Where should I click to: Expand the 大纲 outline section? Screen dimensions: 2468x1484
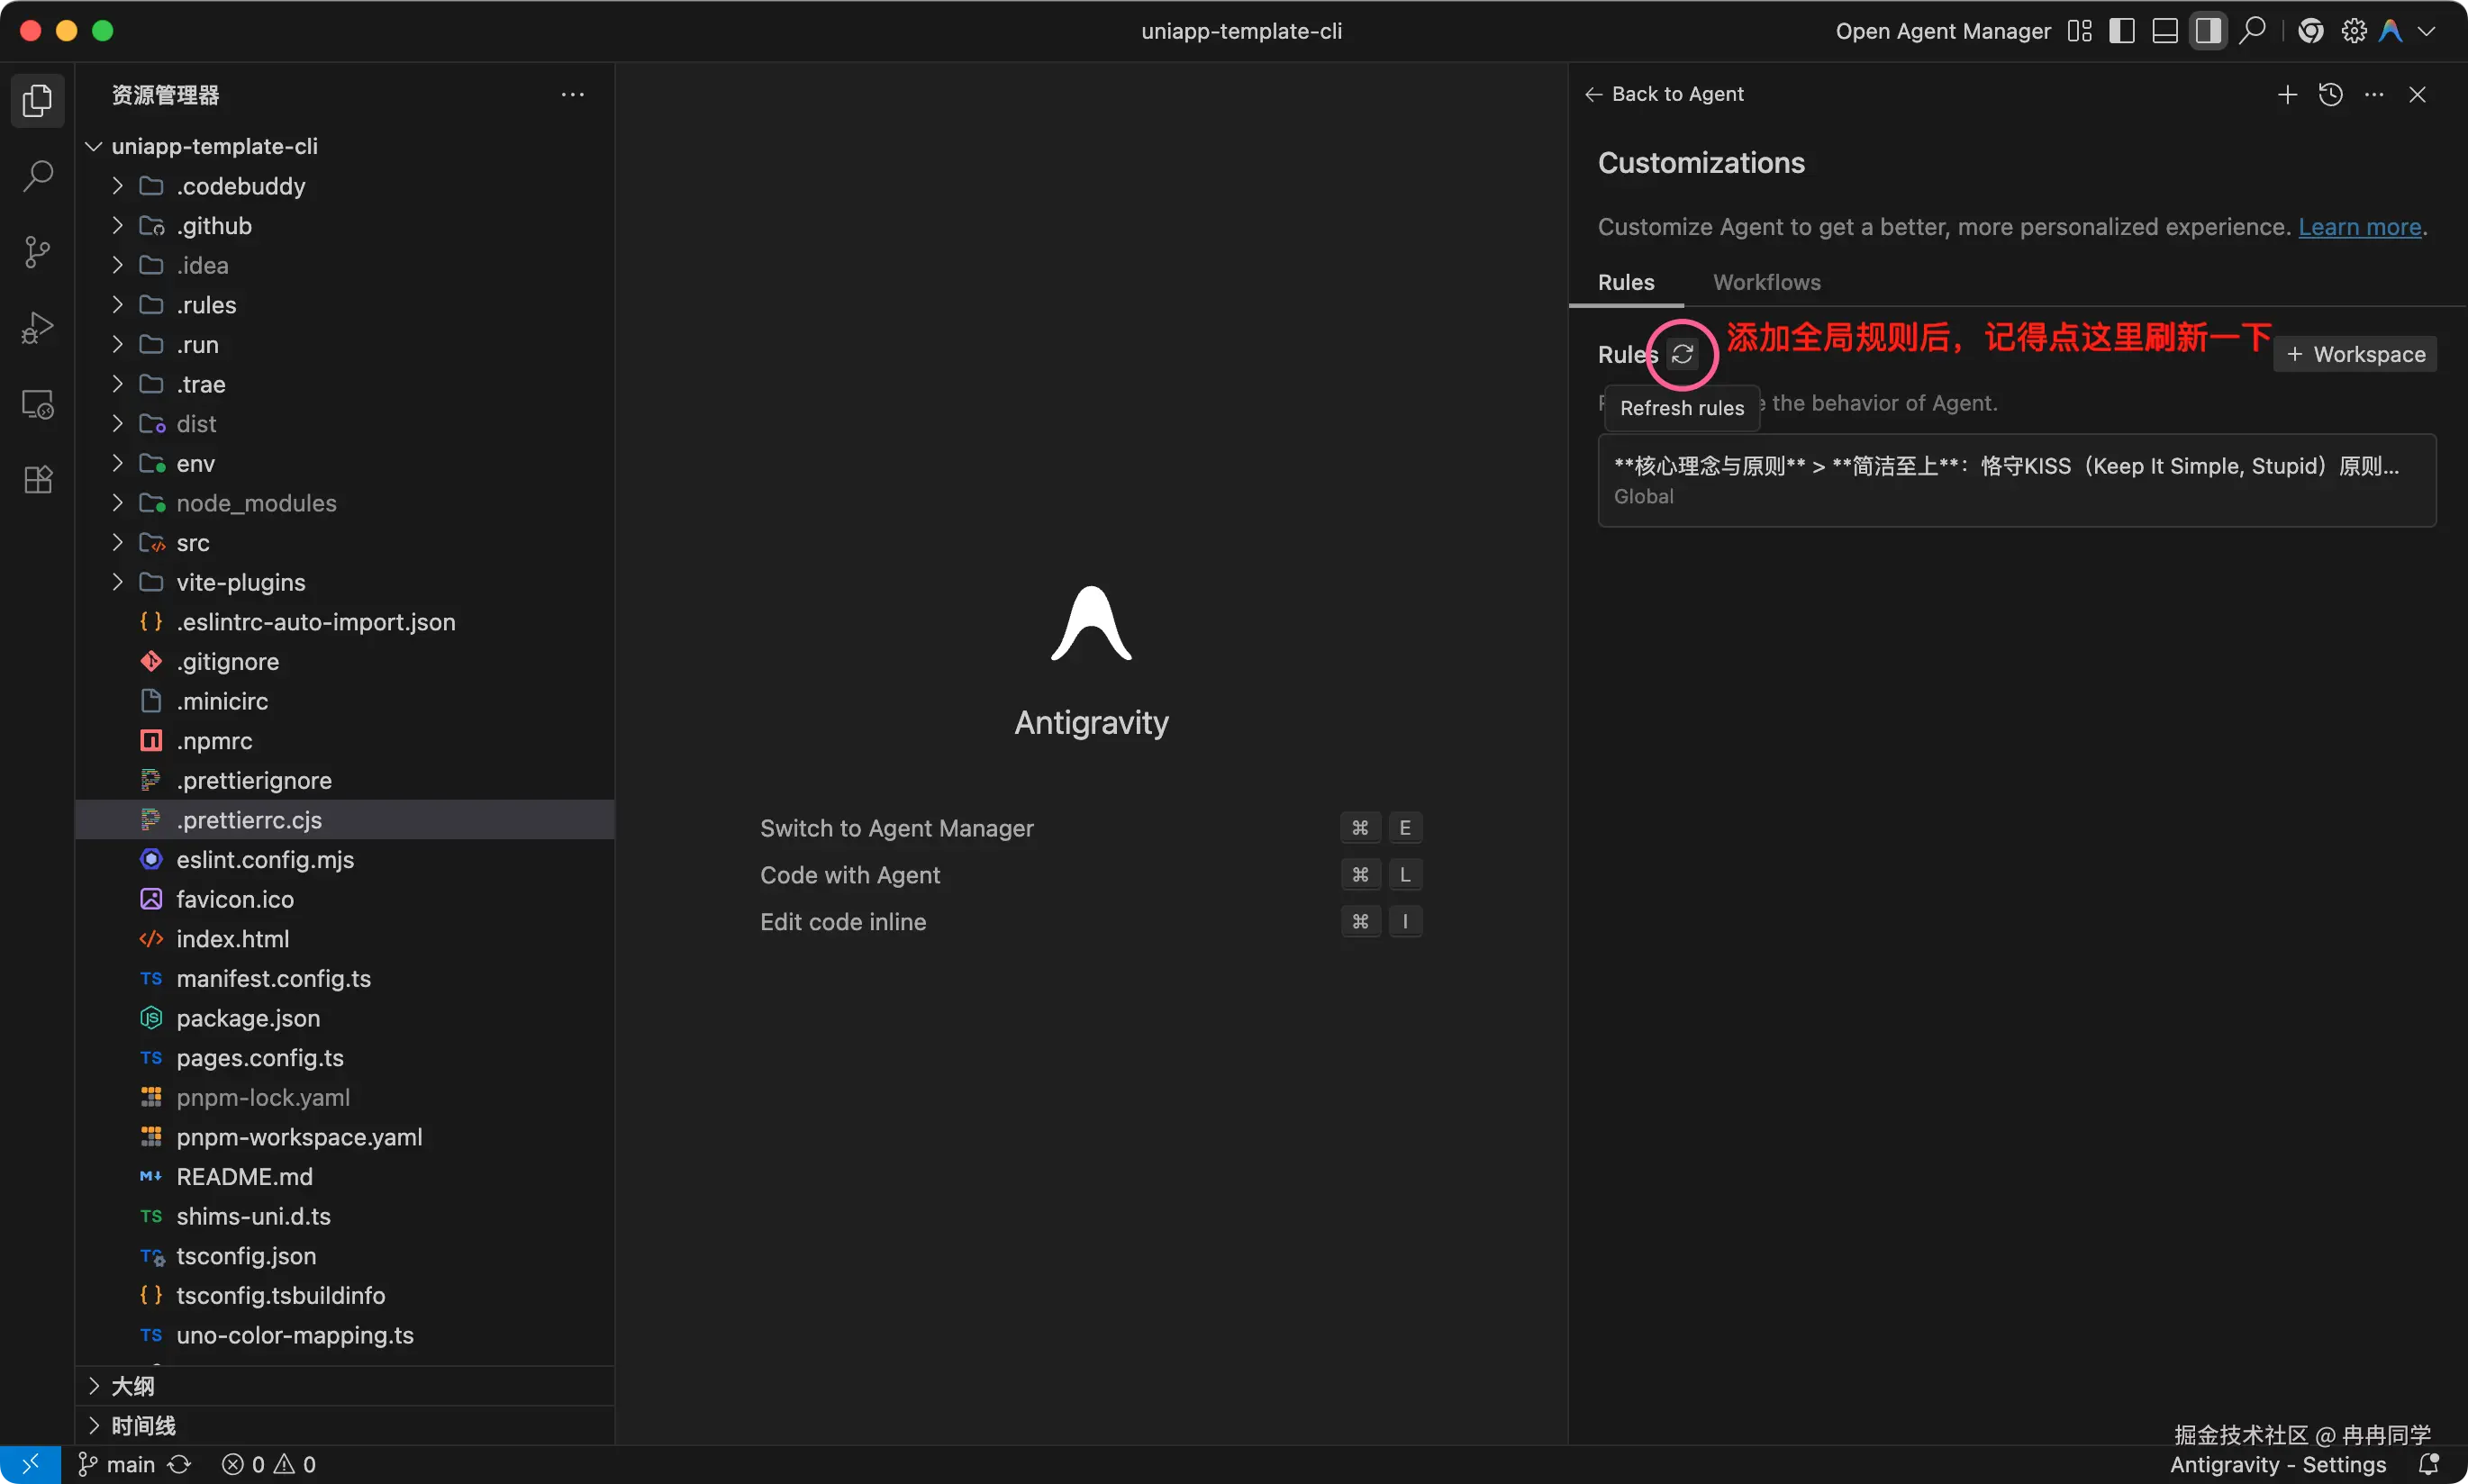(x=132, y=1386)
